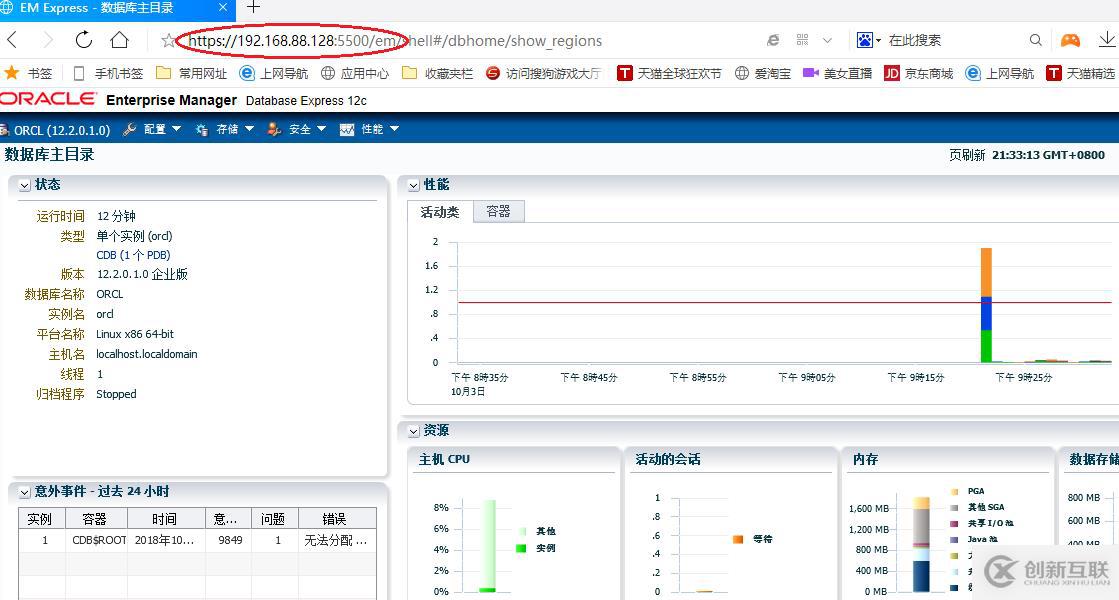Collapse the 意外事件 incidents panel
Viewport: 1119px width, 600px height.
[24, 492]
